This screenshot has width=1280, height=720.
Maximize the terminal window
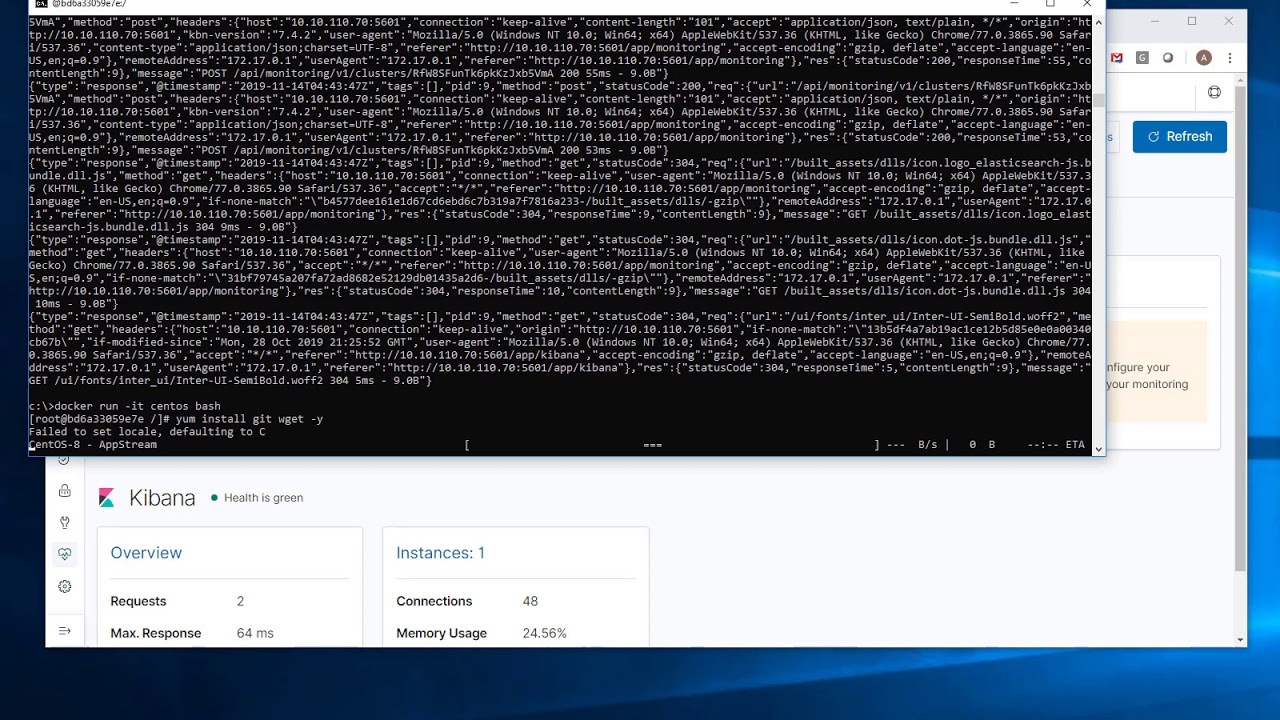(x=1050, y=4)
